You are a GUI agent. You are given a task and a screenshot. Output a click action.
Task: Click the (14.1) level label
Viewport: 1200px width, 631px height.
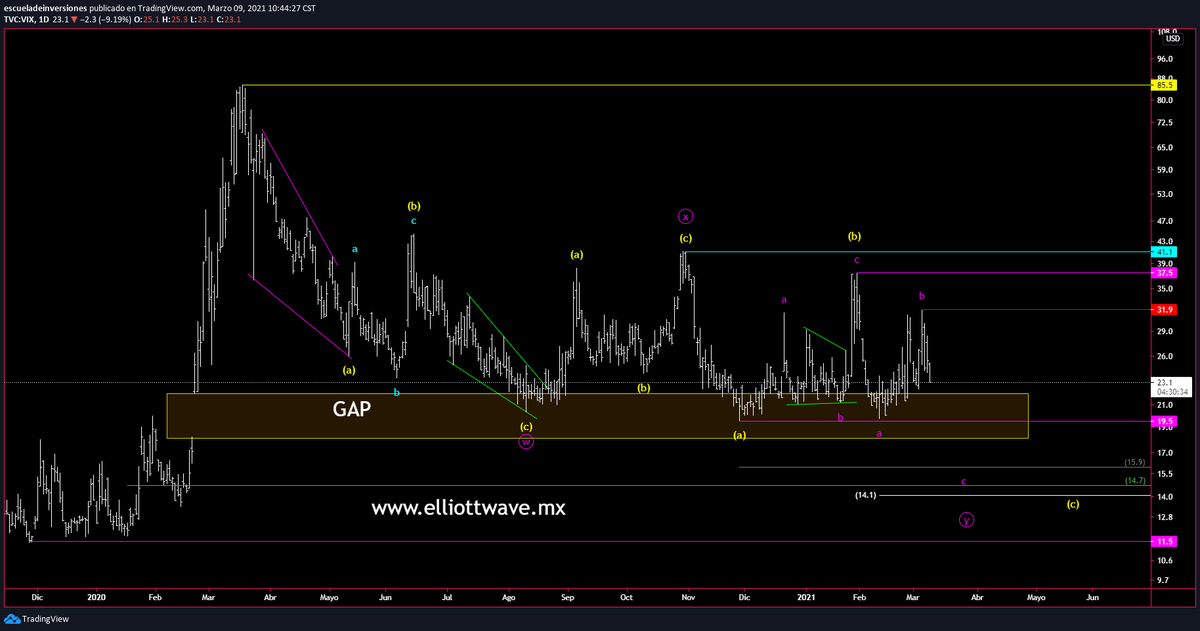point(866,495)
